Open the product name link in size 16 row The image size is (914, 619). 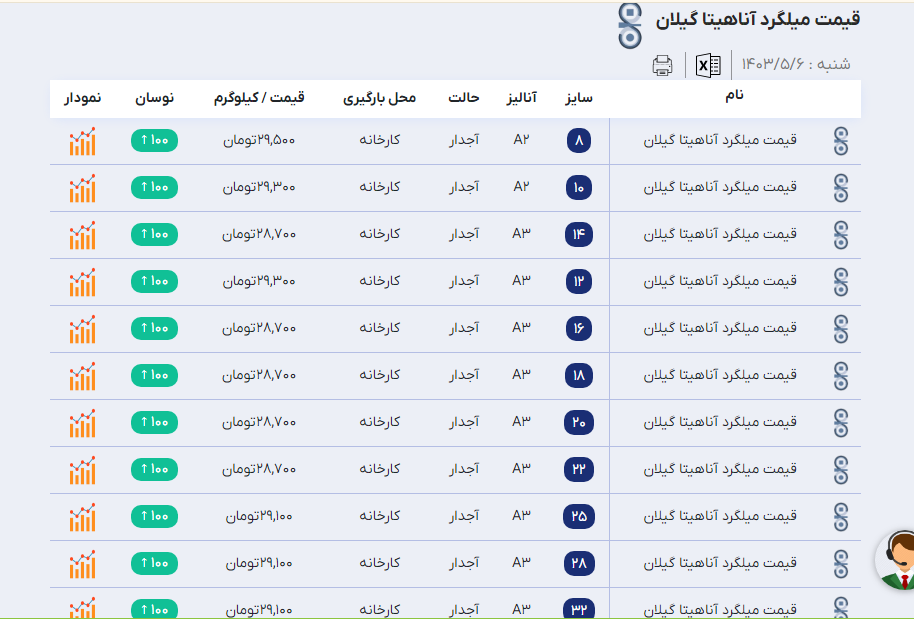[x=720, y=329]
